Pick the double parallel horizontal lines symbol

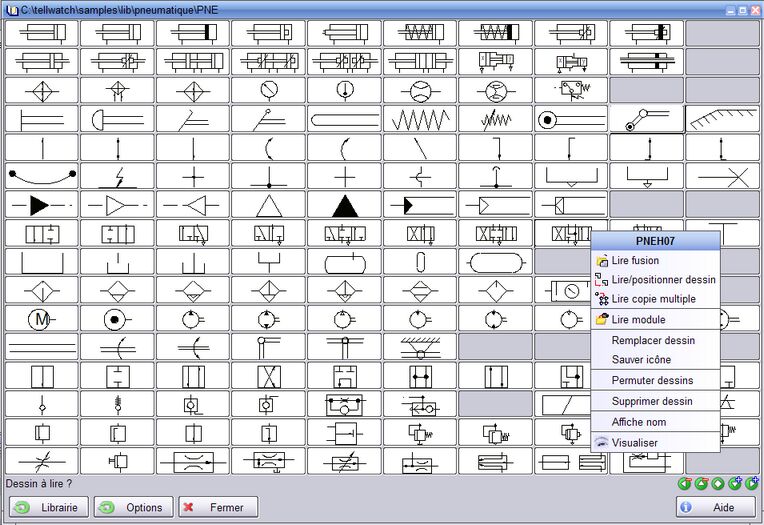pyautogui.click(x=41, y=348)
